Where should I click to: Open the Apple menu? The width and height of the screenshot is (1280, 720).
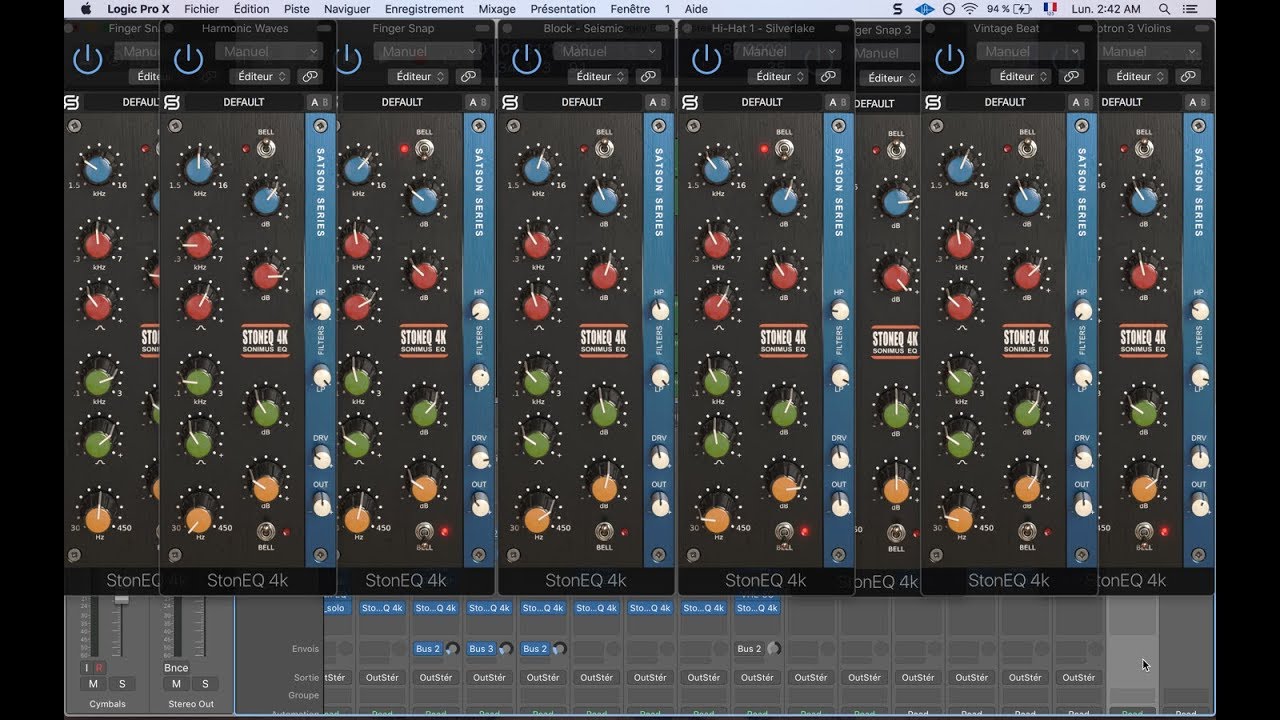coord(86,9)
